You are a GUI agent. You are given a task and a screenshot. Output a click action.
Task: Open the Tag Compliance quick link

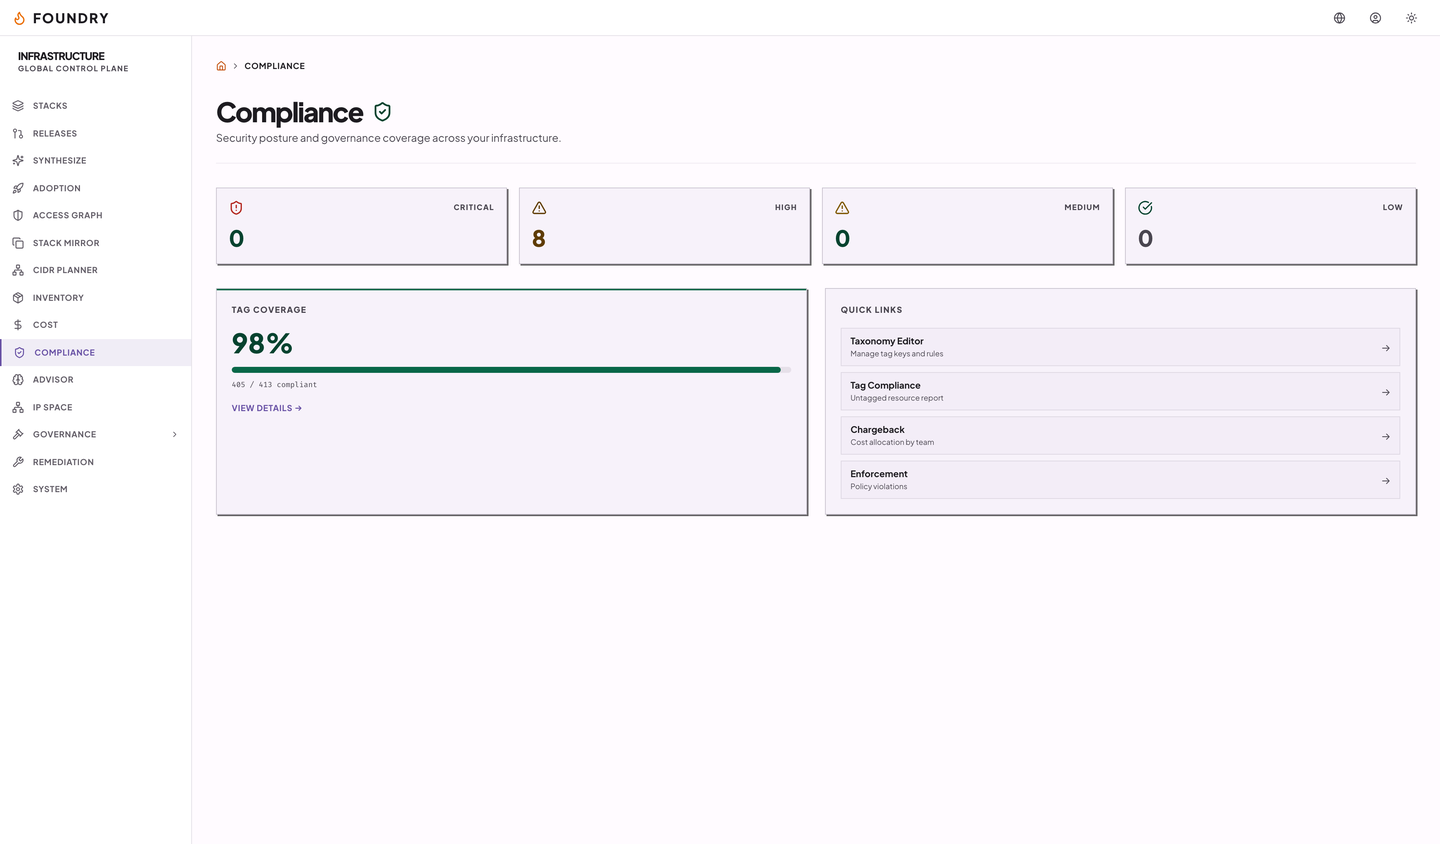pyautogui.click(x=1120, y=391)
